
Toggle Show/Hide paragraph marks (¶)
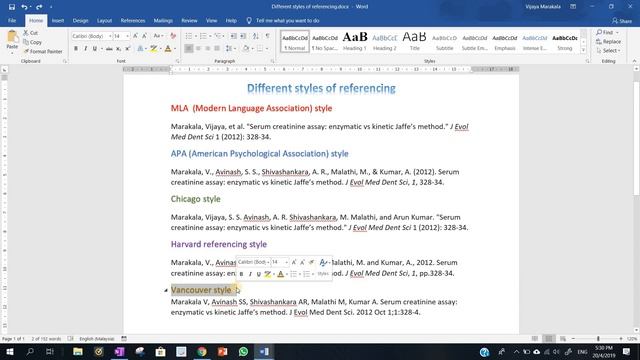[268, 36]
